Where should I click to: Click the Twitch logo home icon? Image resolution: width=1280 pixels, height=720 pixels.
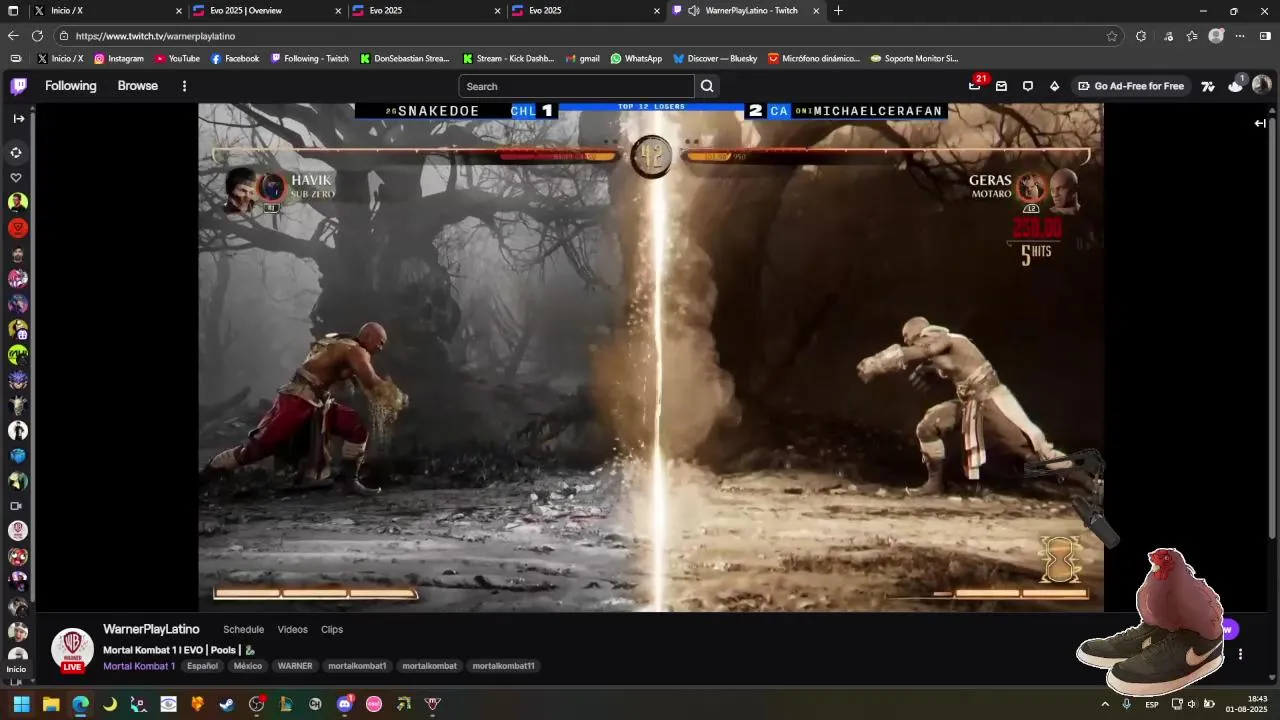[x=19, y=86]
